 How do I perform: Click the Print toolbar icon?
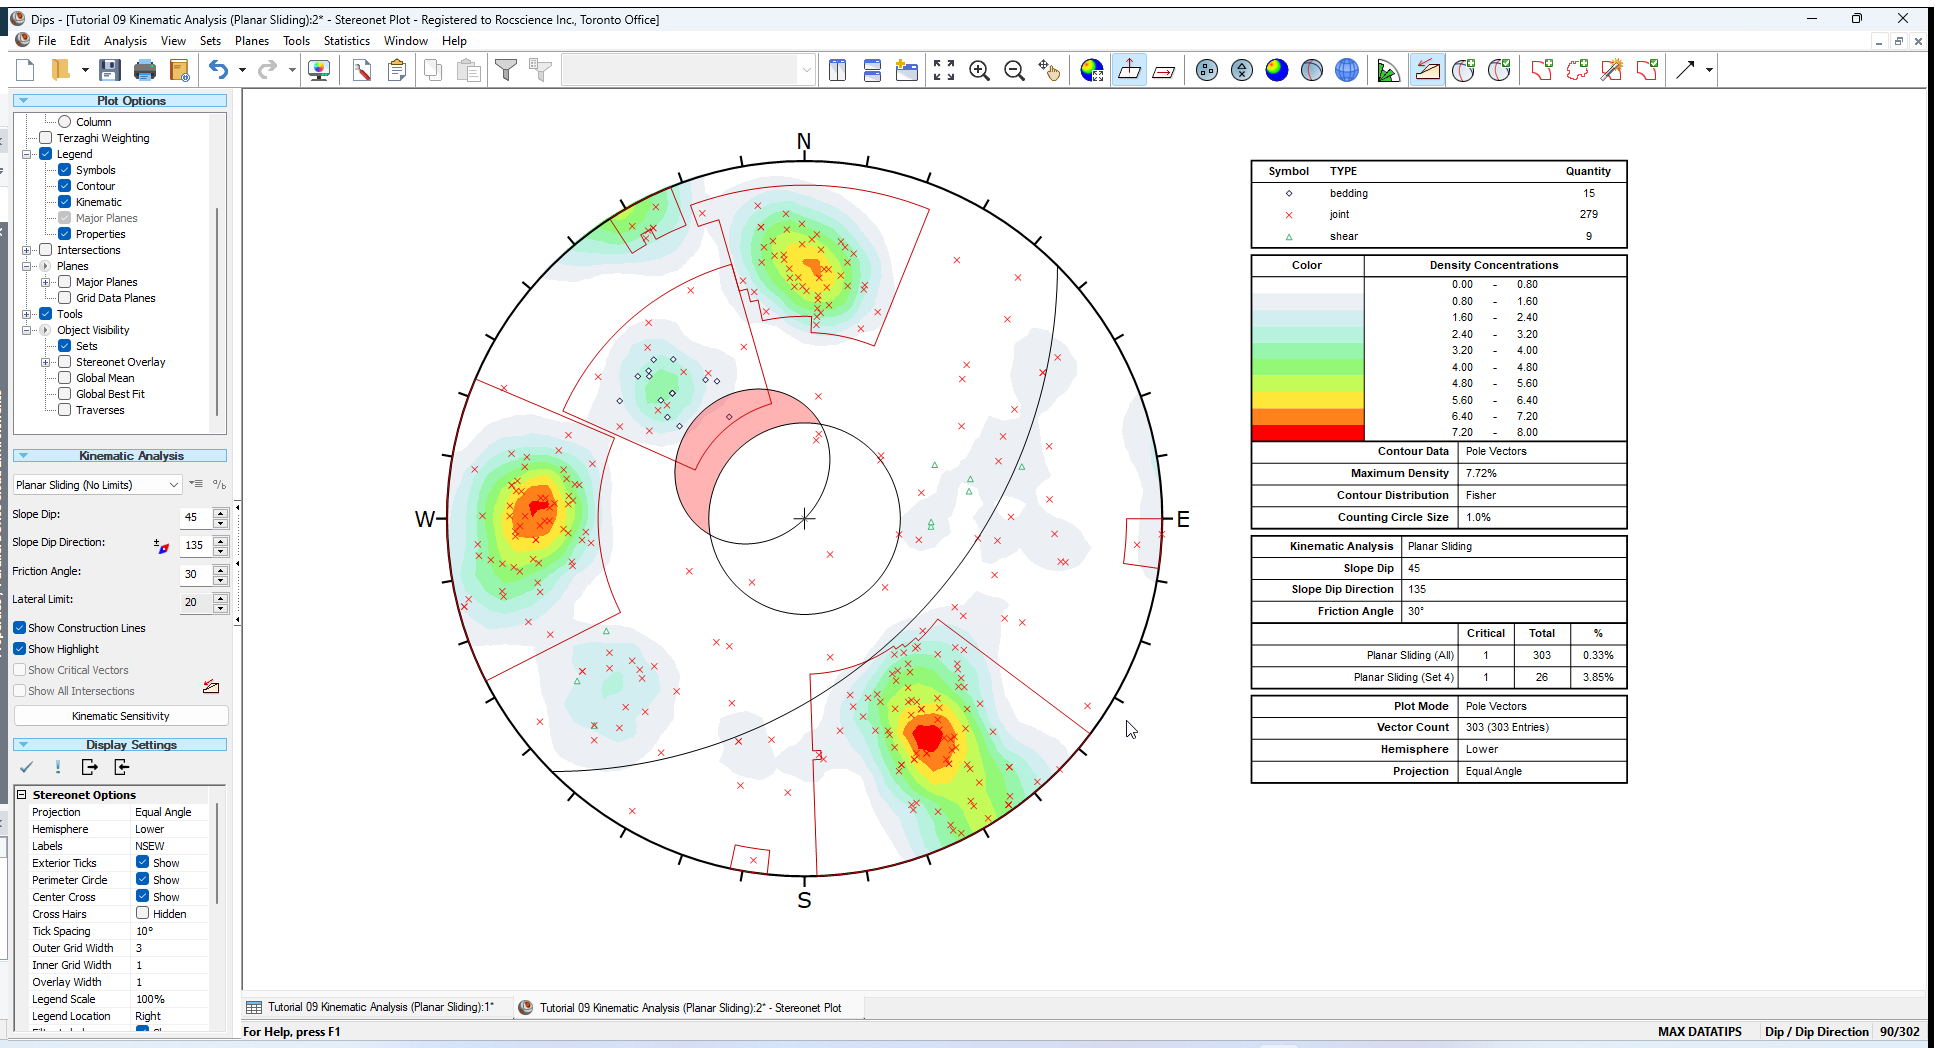click(145, 70)
